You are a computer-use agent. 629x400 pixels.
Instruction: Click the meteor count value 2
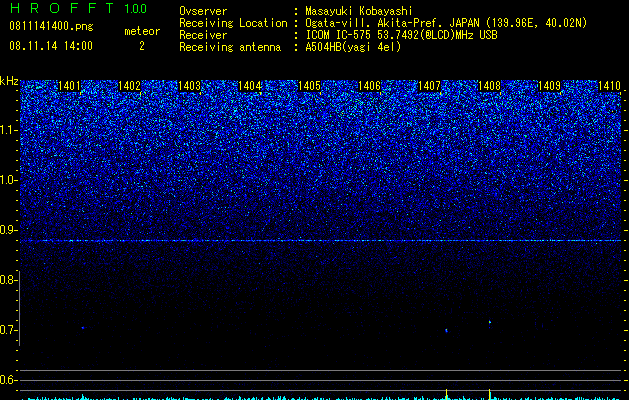(142, 47)
